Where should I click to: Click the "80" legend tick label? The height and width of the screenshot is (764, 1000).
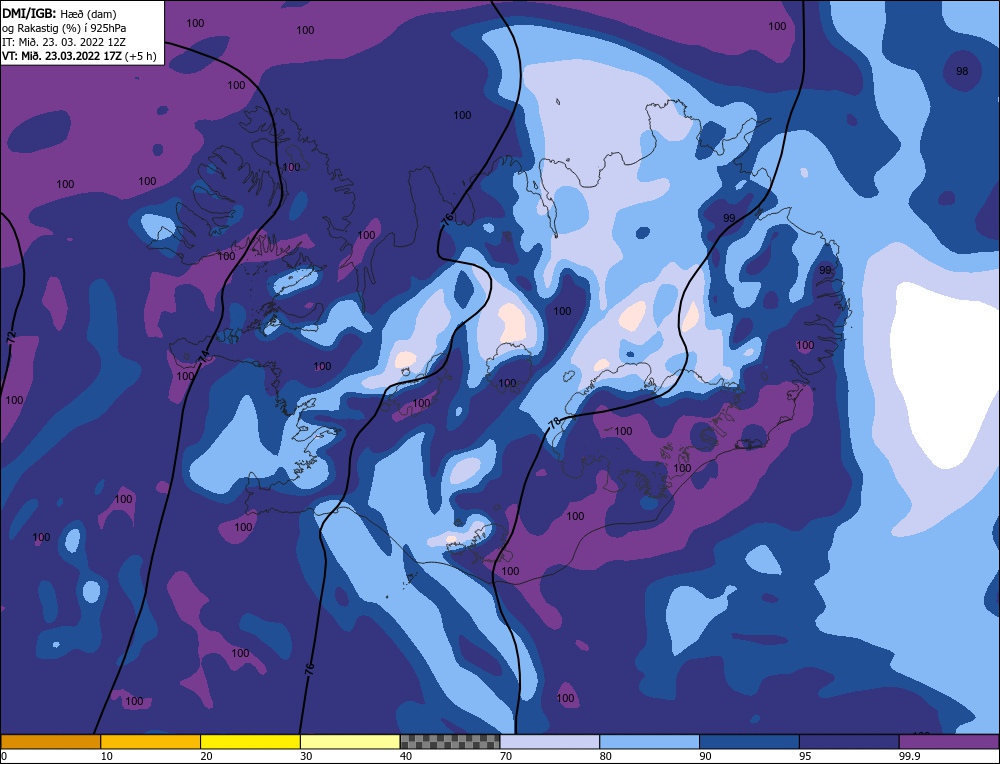[x=606, y=756]
